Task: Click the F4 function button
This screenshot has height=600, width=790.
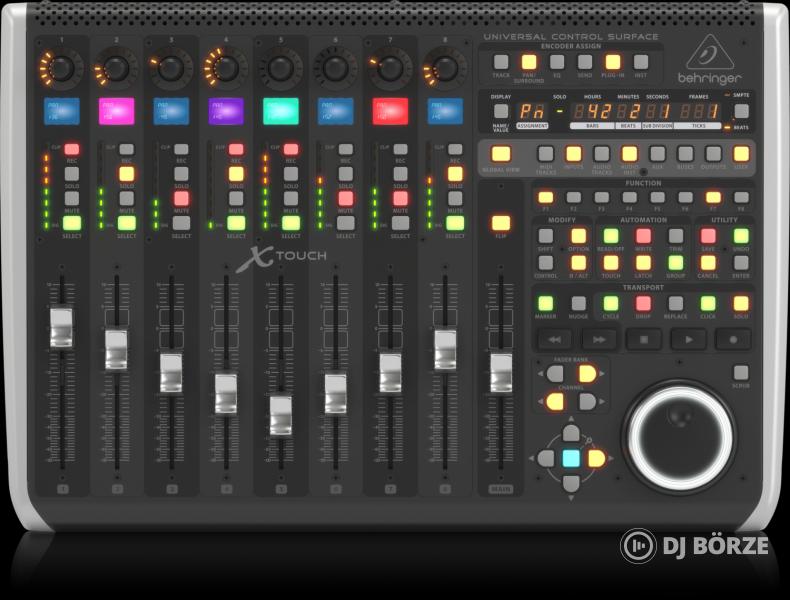Action: click(x=629, y=197)
